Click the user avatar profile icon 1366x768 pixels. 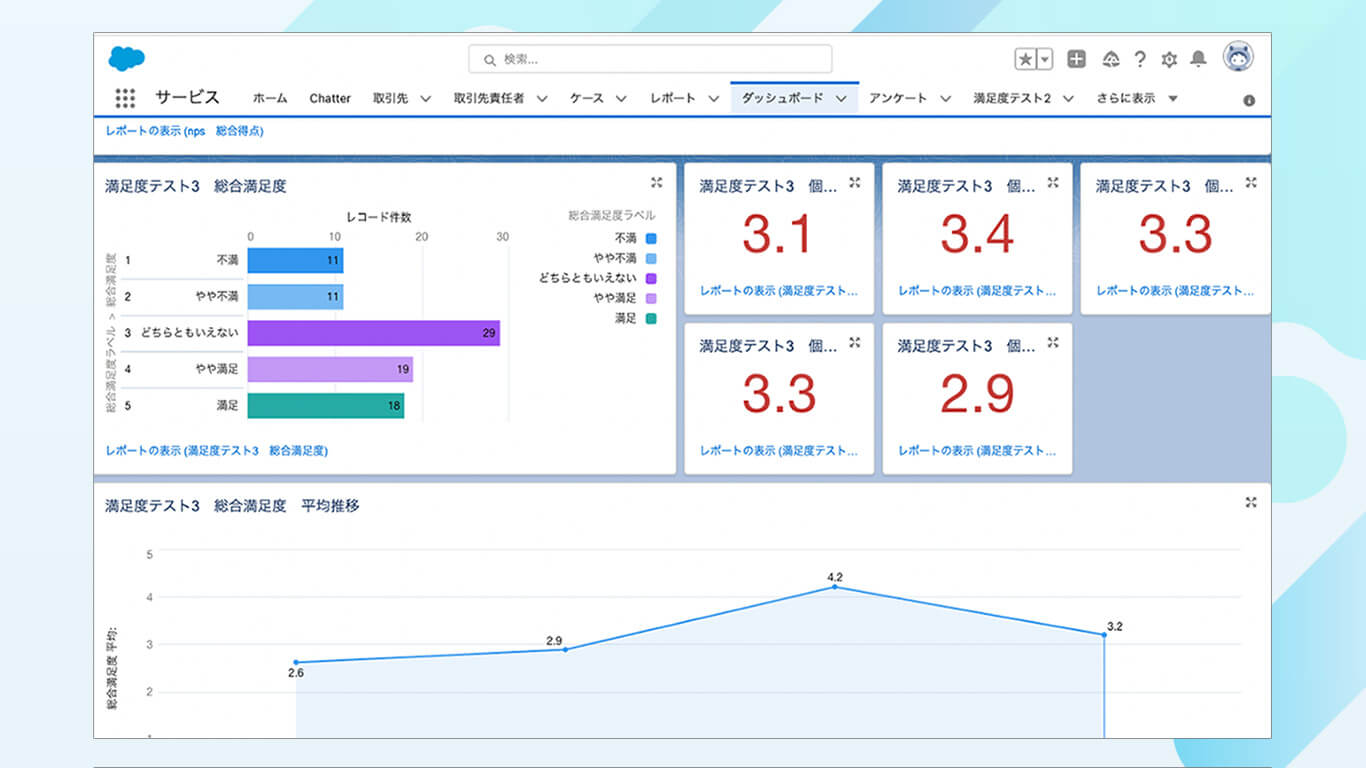[x=1238, y=58]
